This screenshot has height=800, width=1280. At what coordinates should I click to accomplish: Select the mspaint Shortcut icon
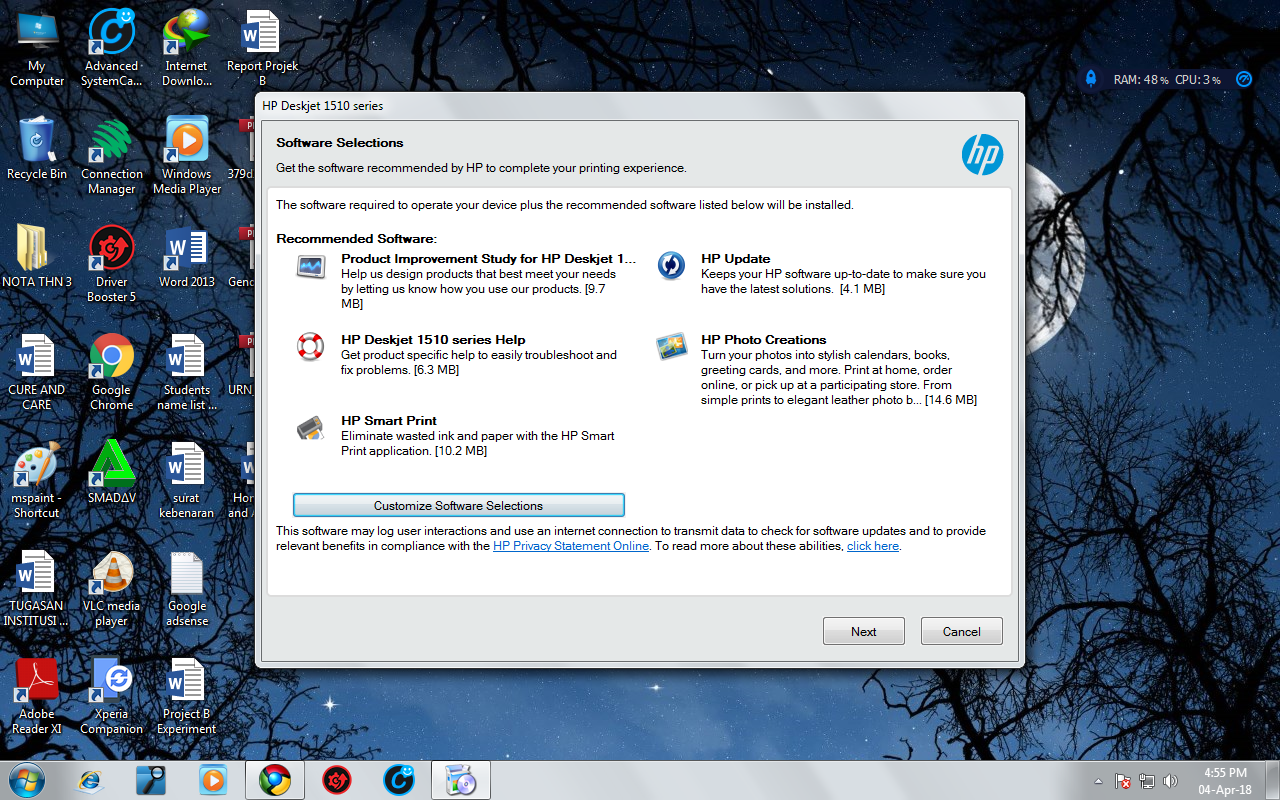click(x=37, y=480)
